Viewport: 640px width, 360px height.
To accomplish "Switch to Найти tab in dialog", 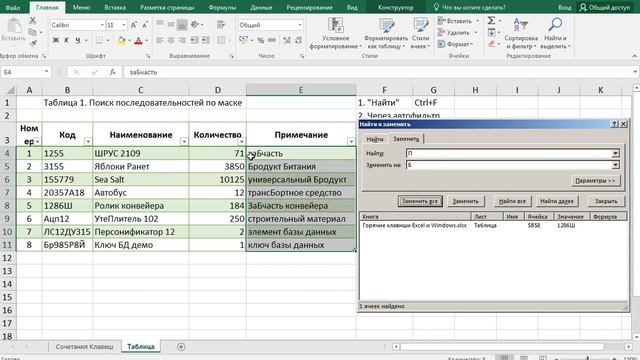I will tap(375, 139).
